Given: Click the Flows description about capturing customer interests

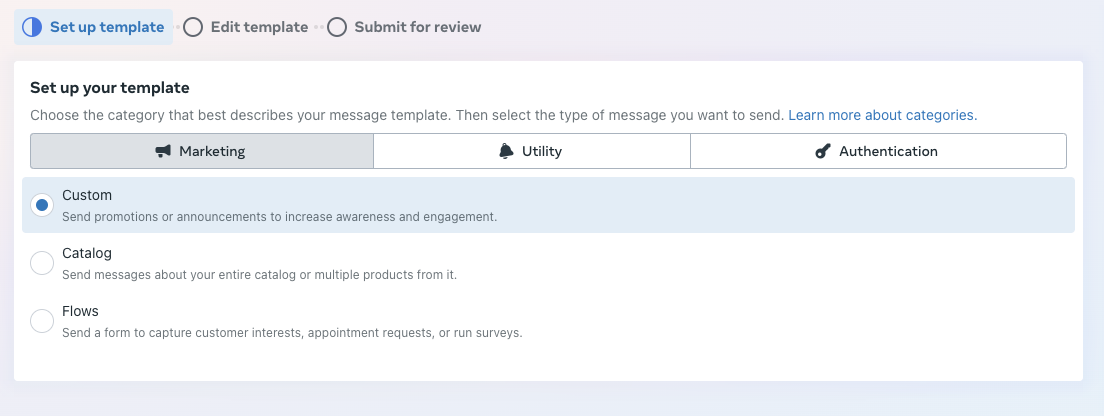Looking at the screenshot, I should click(291, 332).
